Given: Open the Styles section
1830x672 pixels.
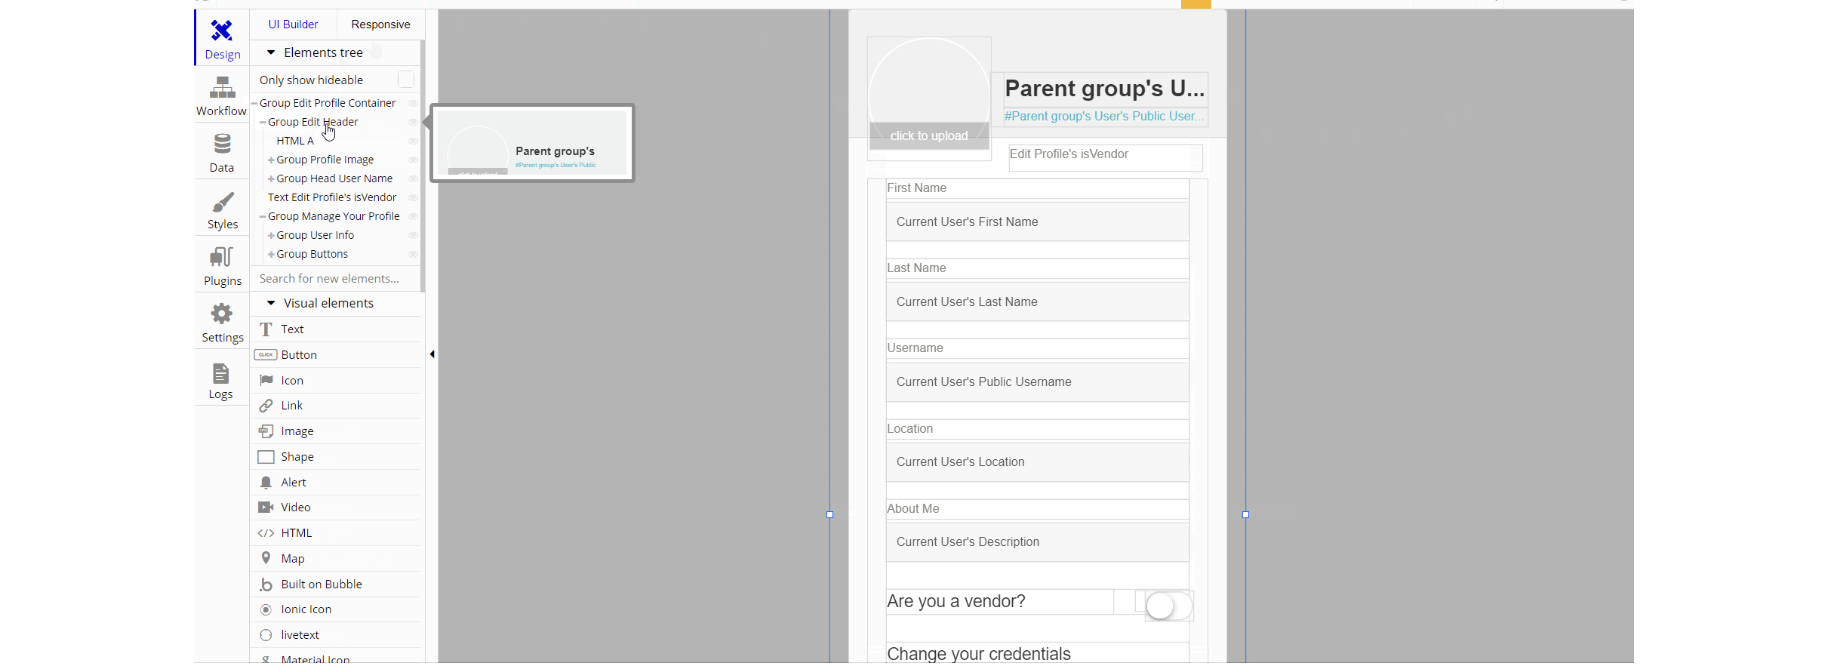Looking at the screenshot, I should pos(222,210).
